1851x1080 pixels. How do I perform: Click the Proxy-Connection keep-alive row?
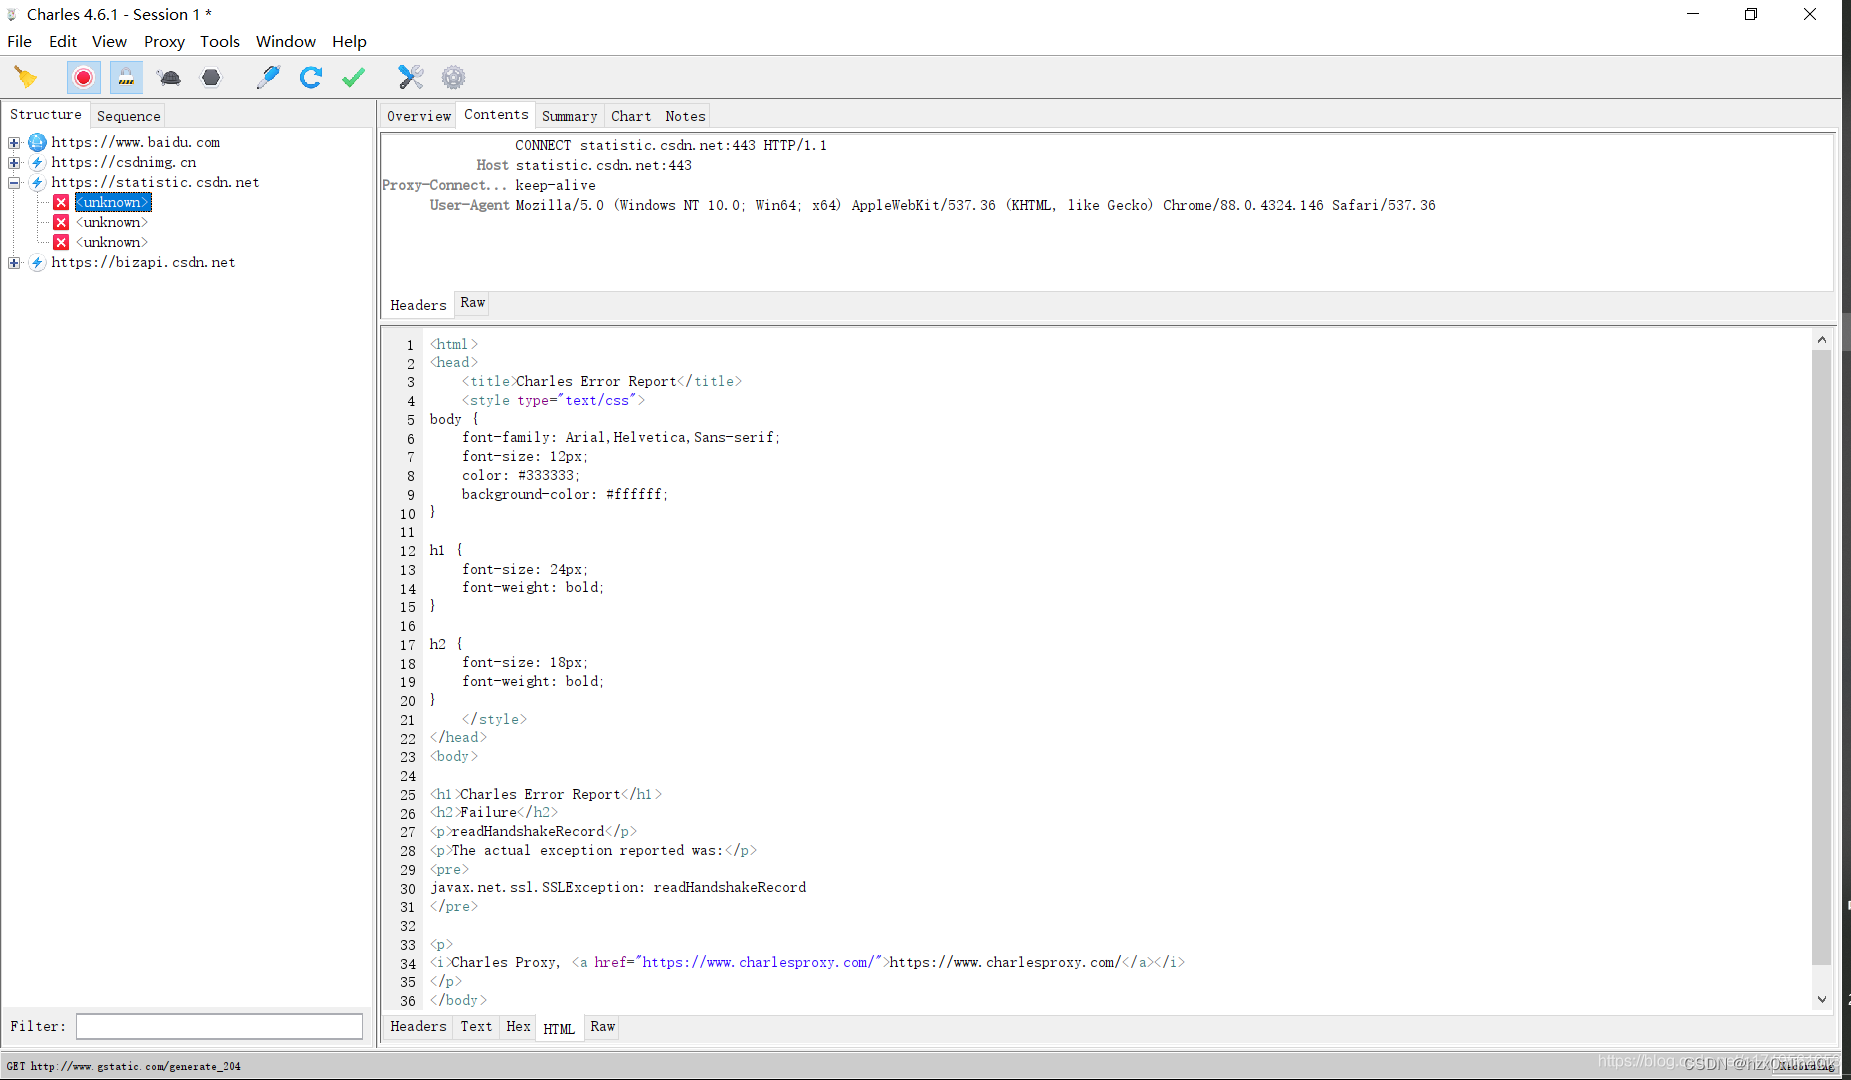[x=489, y=185]
